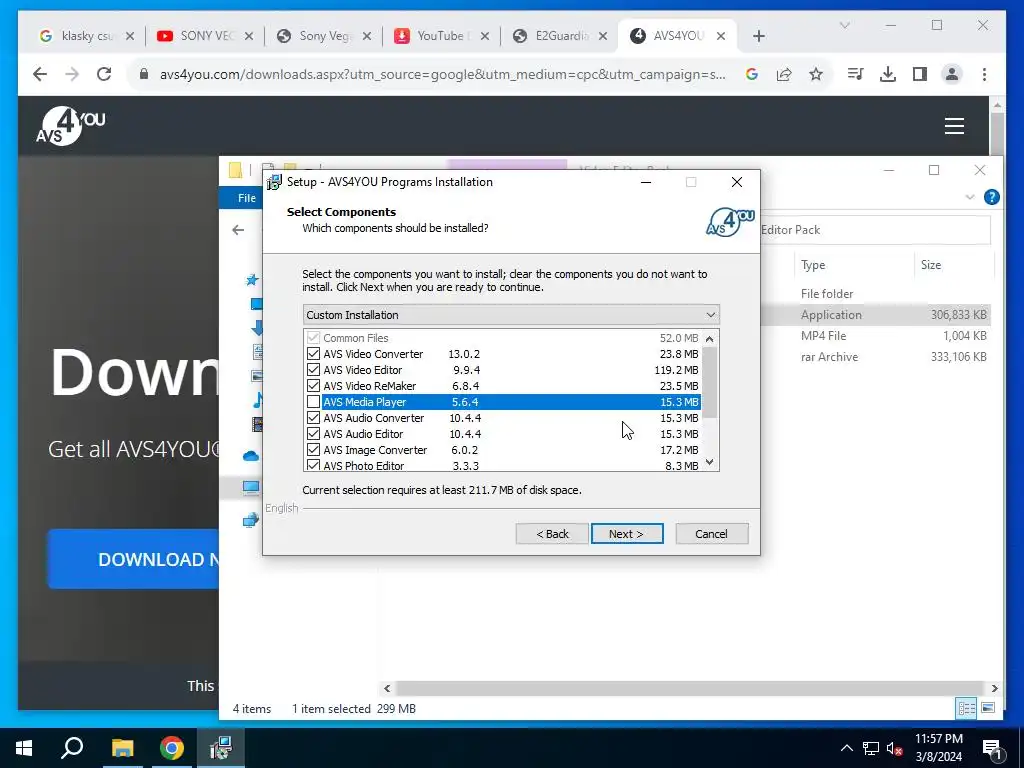Open File Explorer from taskbar

(122, 748)
